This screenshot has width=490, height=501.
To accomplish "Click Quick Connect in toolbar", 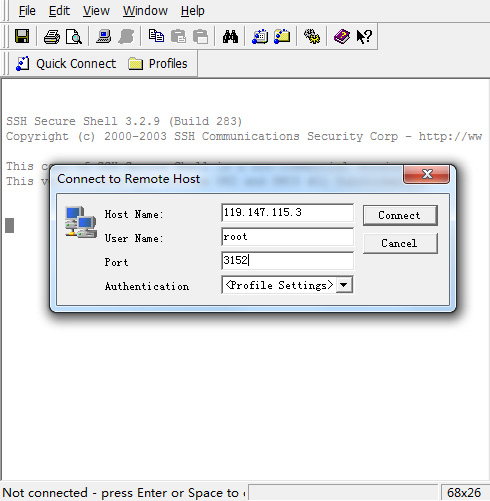I will click(66, 64).
